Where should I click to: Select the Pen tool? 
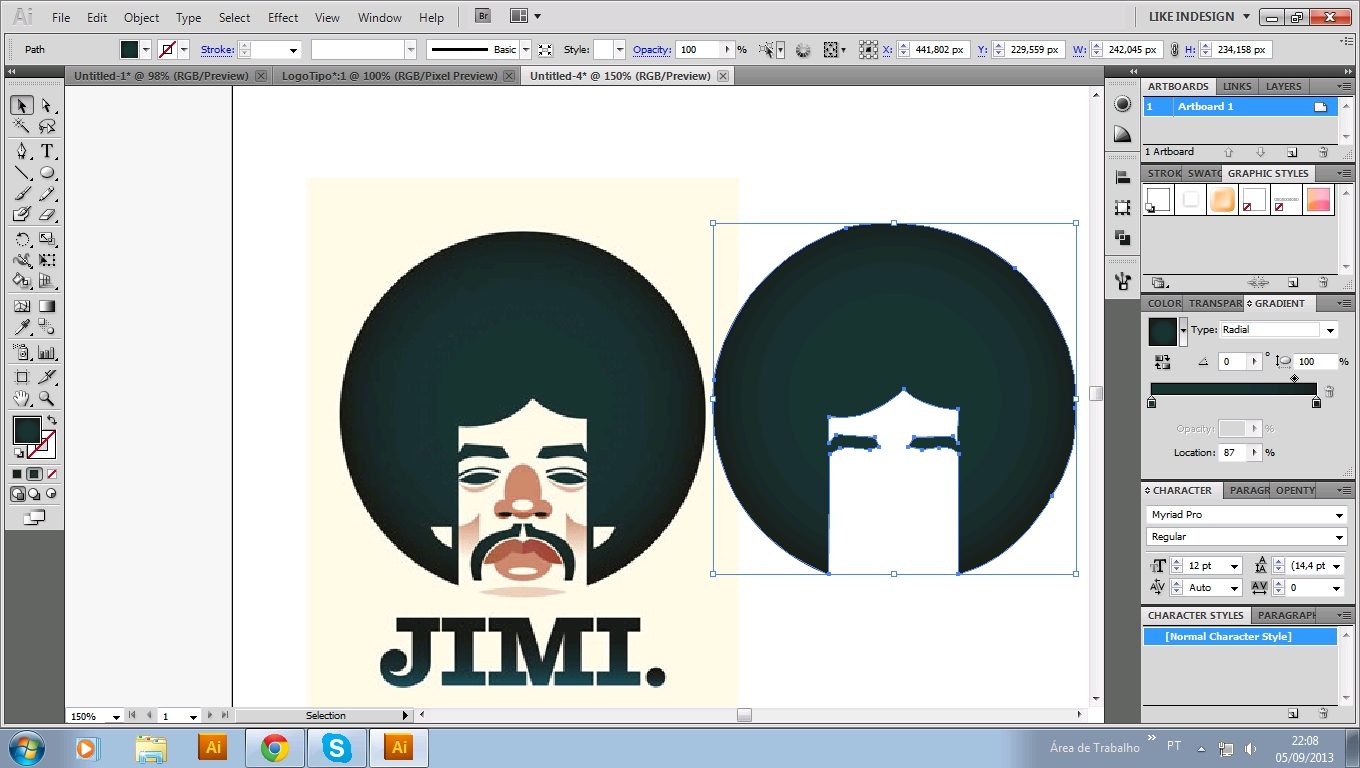(21, 151)
